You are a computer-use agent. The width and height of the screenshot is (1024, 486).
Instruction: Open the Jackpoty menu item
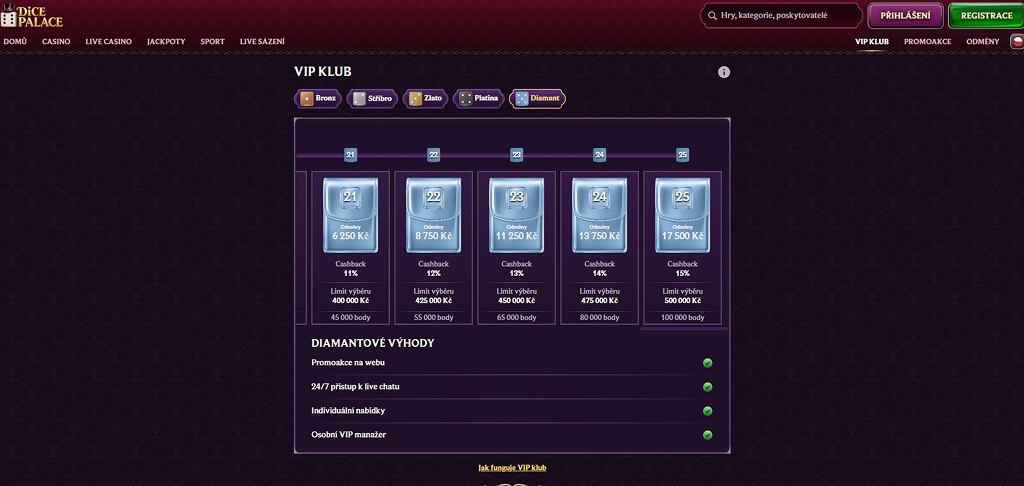coord(166,41)
